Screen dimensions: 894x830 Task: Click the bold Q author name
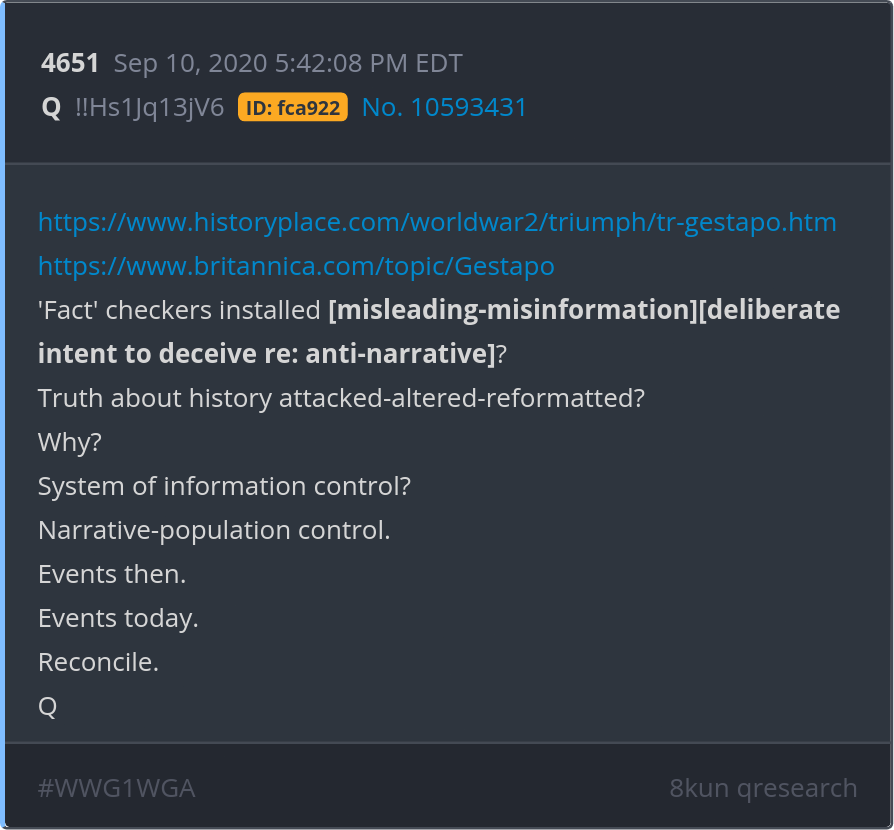tap(51, 108)
